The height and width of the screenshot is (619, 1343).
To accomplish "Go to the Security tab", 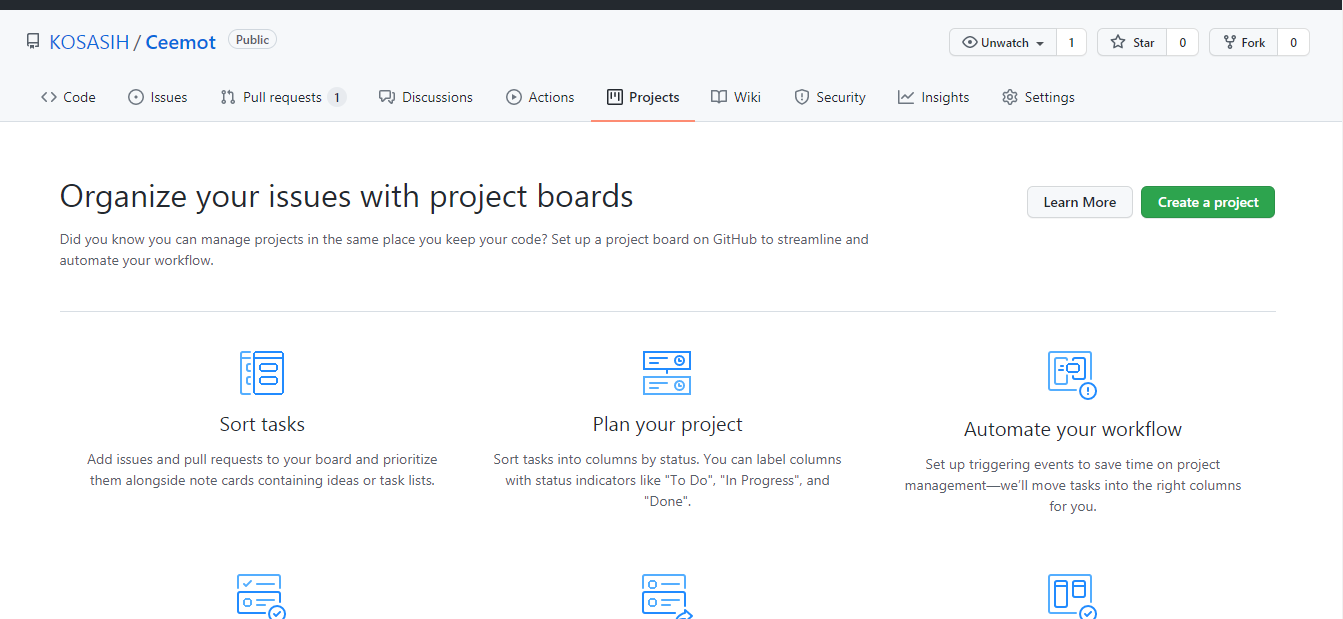I will pyautogui.click(x=830, y=97).
